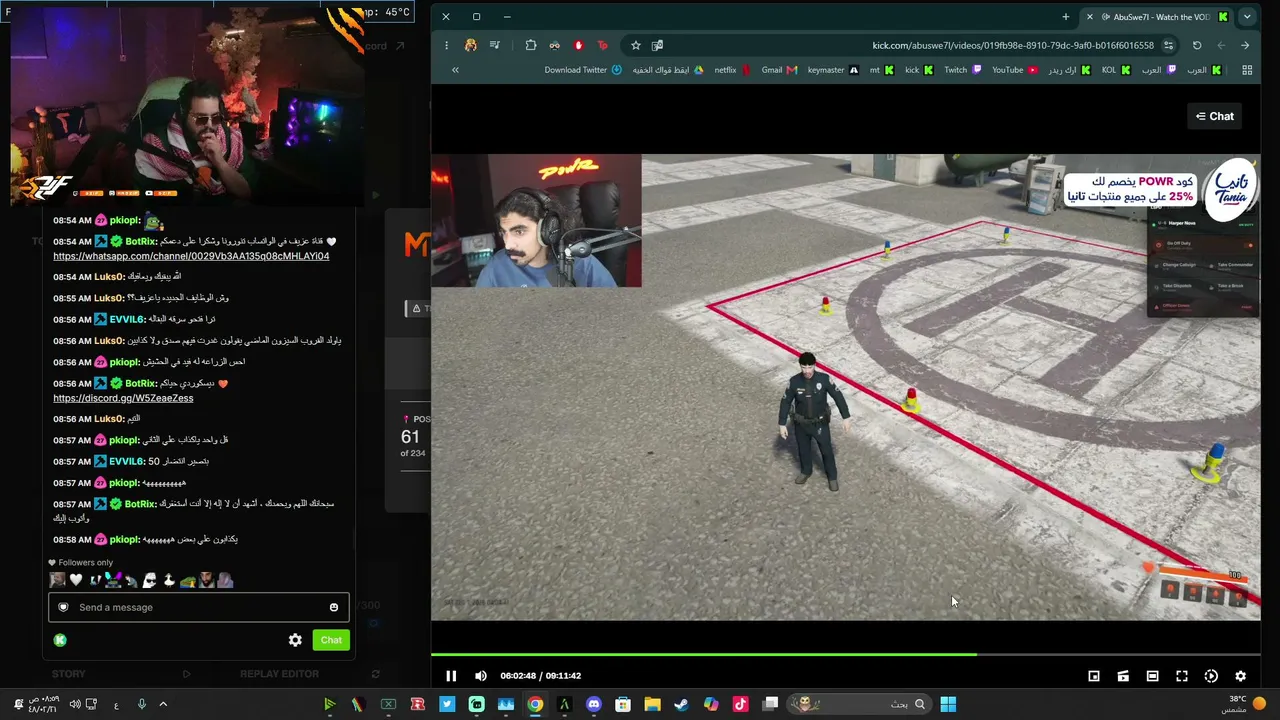Open the browser profile avatar
Viewport: 1280px width, 720px height.
(x=471, y=45)
